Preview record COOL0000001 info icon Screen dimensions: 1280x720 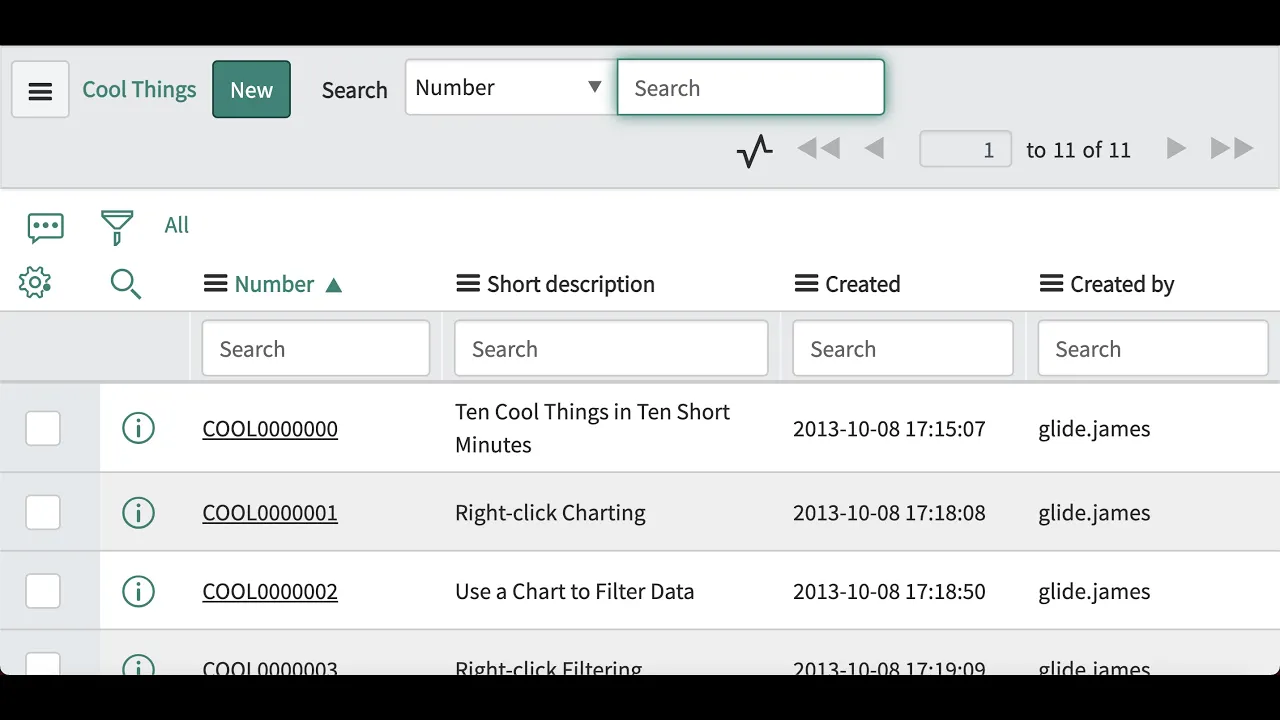click(x=138, y=513)
